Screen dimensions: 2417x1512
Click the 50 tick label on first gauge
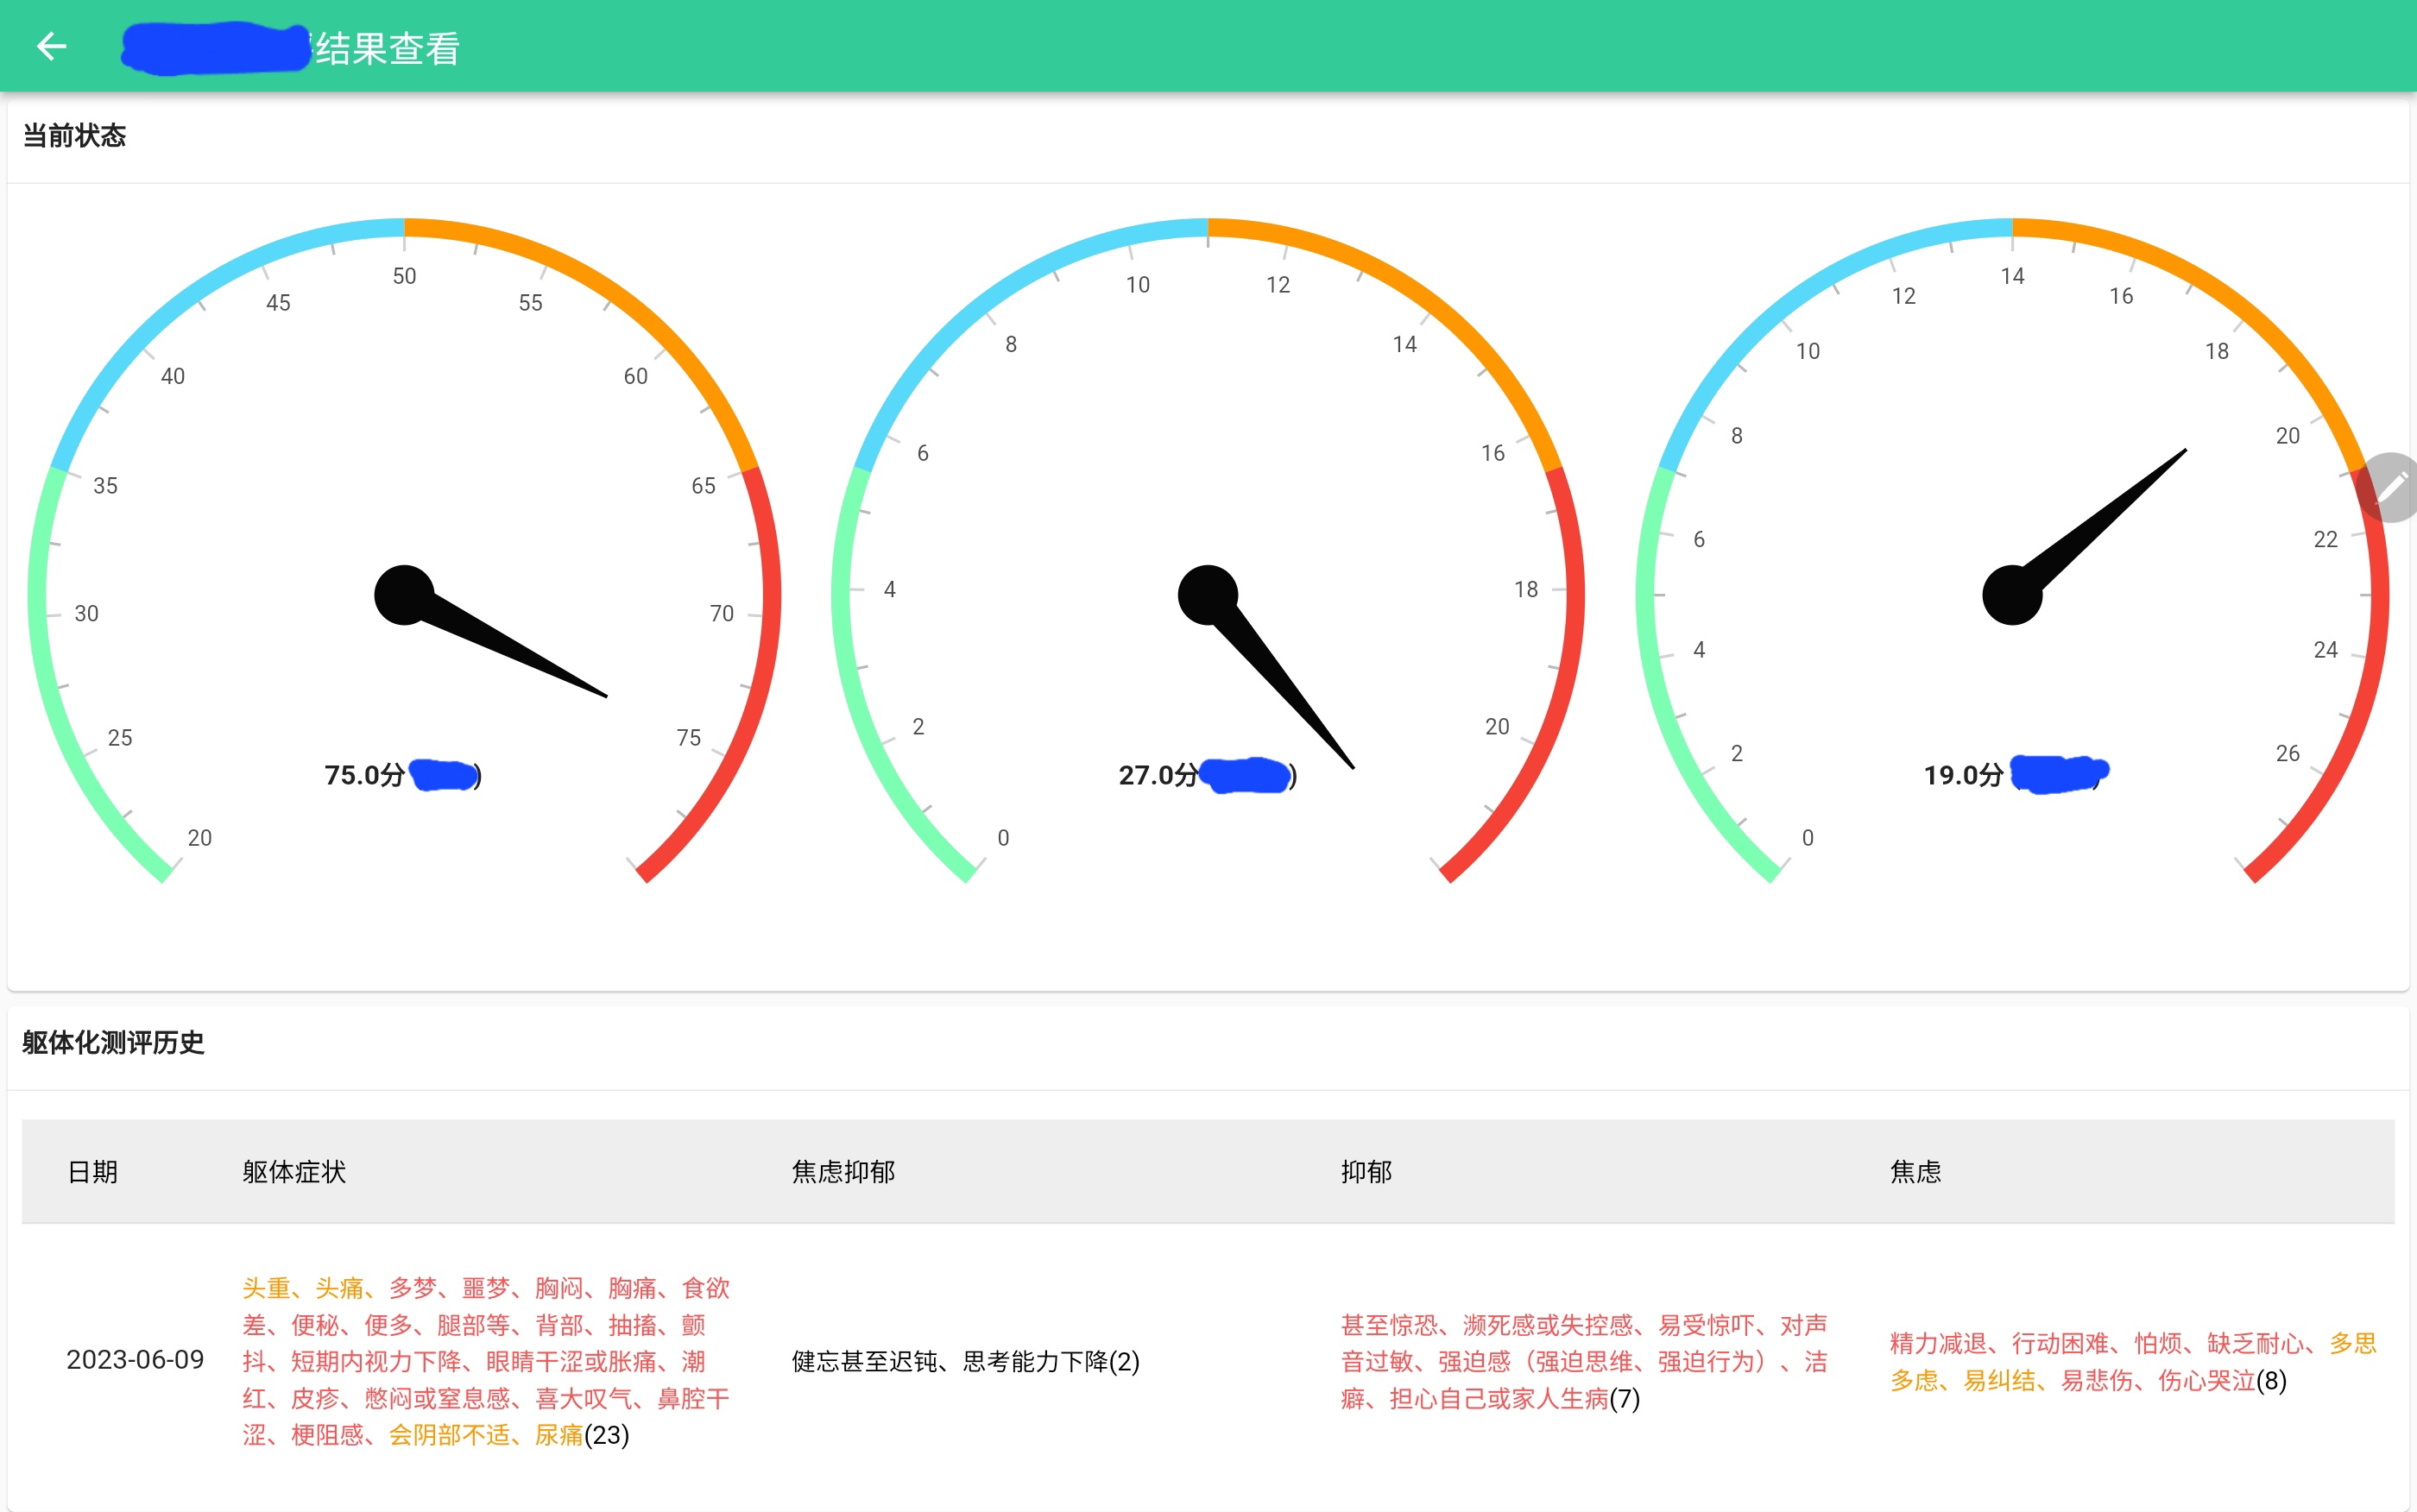[x=404, y=276]
